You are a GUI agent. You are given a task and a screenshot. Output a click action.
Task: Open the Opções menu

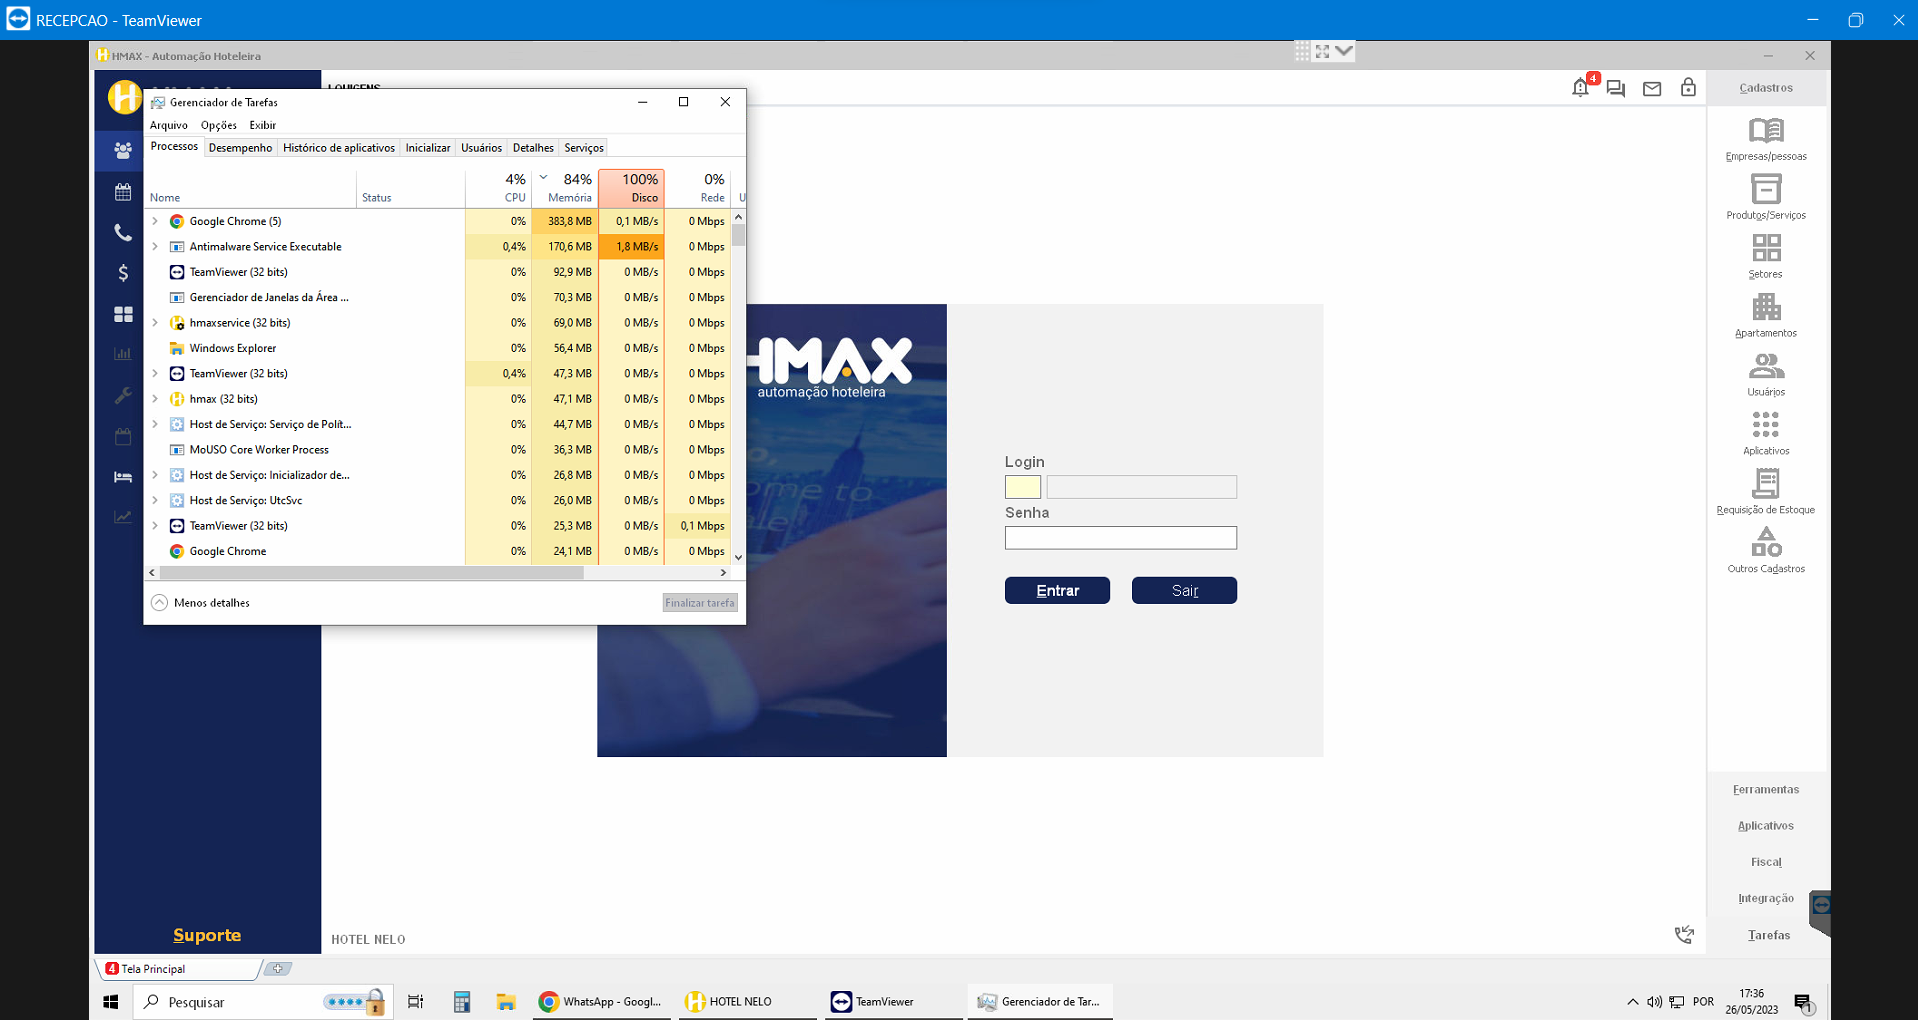[x=218, y=125]
